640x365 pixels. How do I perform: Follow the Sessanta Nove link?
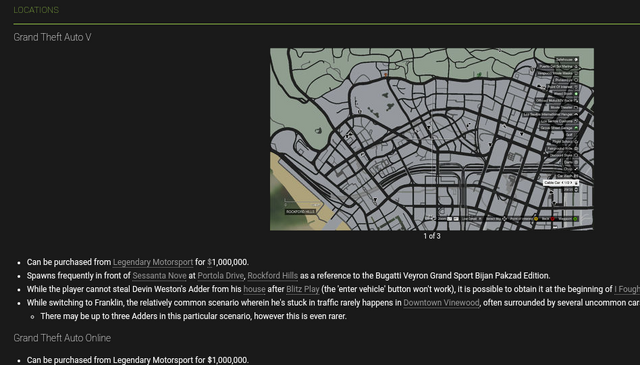point(159,276)
